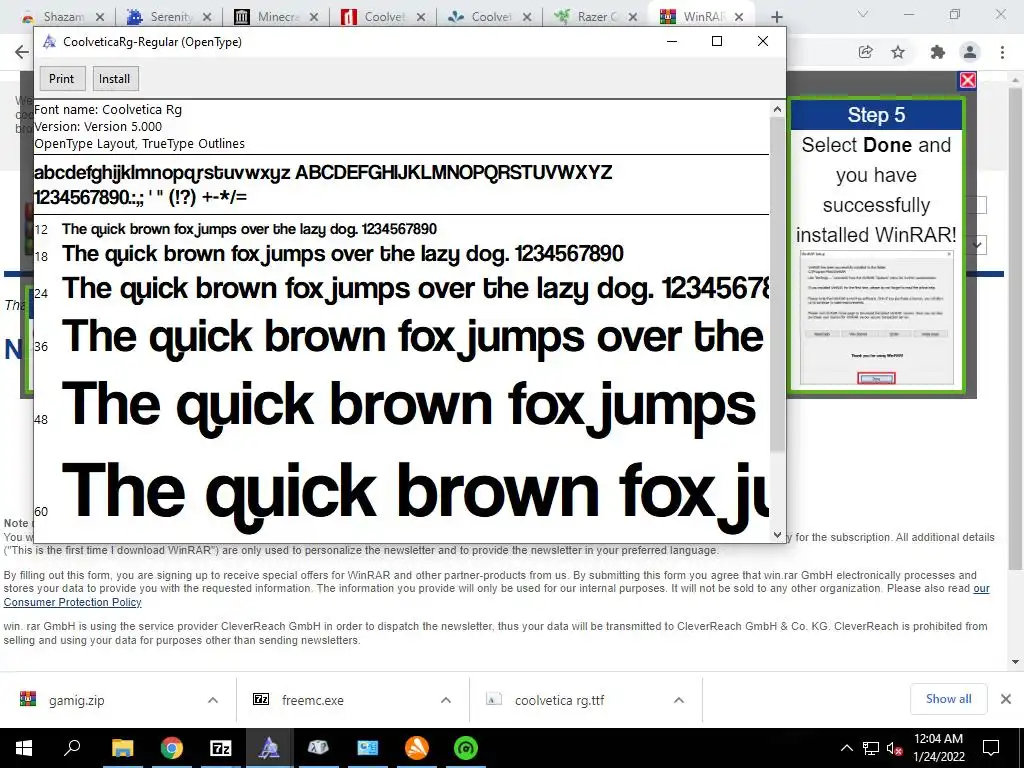Open Windows Start menu

pyautogui.click(x=24, y=748)
